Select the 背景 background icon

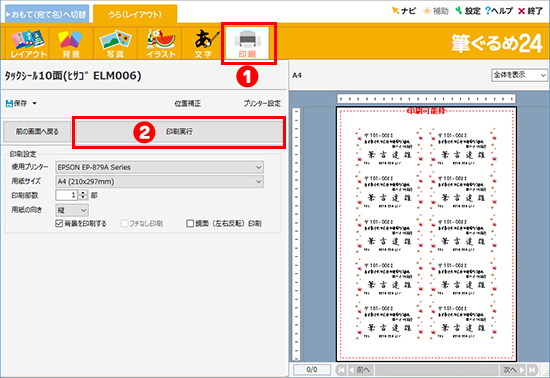tap(71, 43)
